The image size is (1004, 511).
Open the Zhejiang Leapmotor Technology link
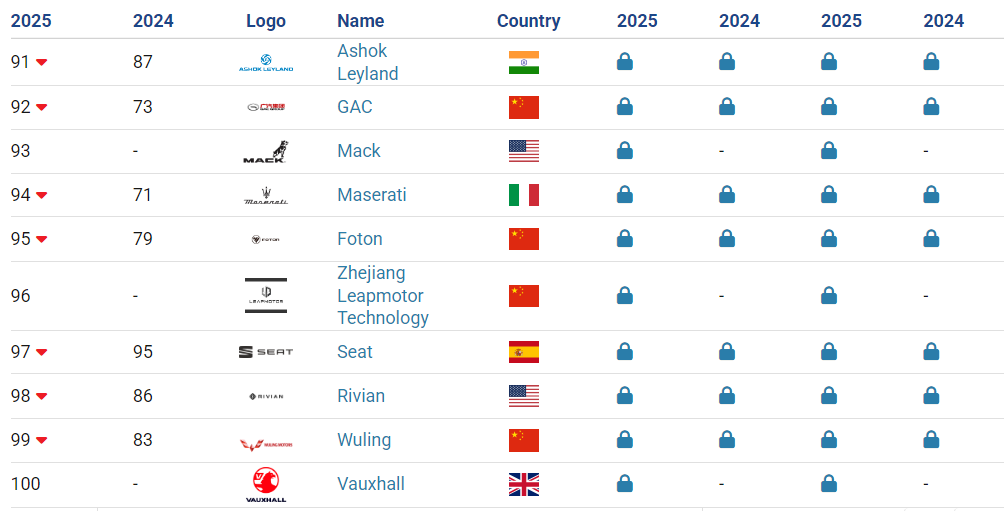tap(383, 295)
